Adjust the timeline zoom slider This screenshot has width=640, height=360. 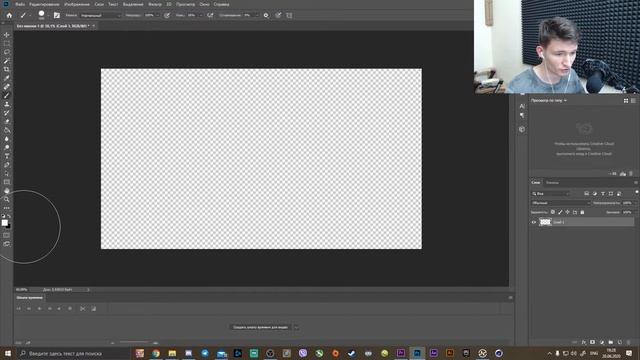click(x=134, y=342)
